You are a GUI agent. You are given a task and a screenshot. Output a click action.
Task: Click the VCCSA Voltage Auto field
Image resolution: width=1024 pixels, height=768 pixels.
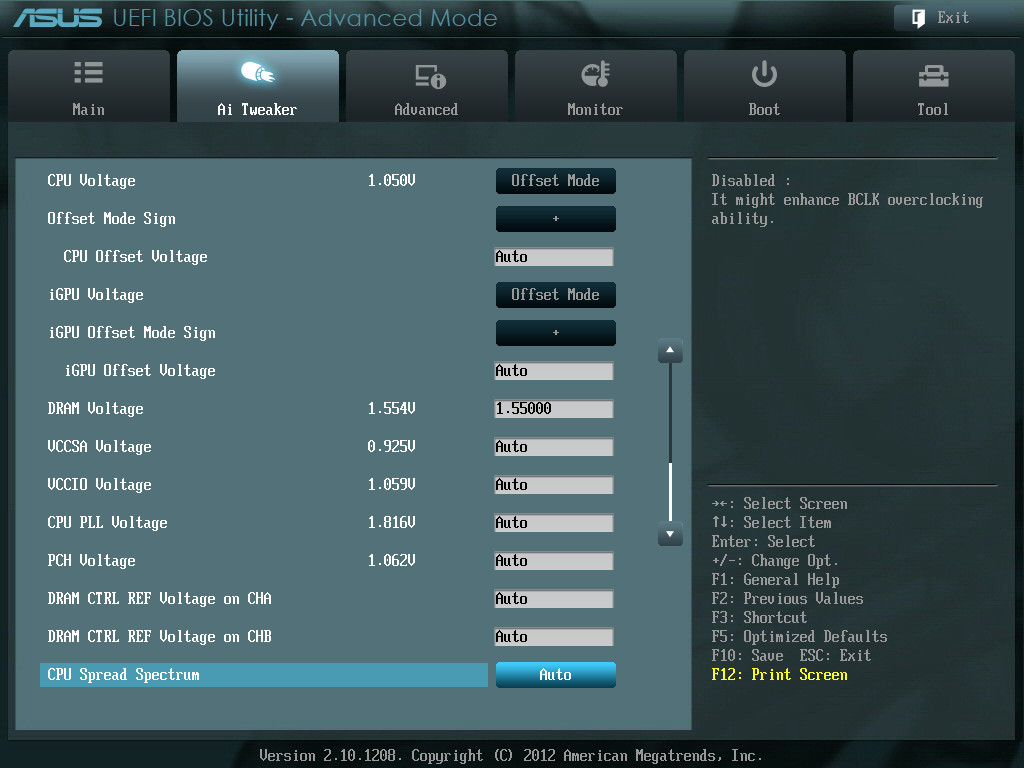pyautogui.click(x=554, y=447)
